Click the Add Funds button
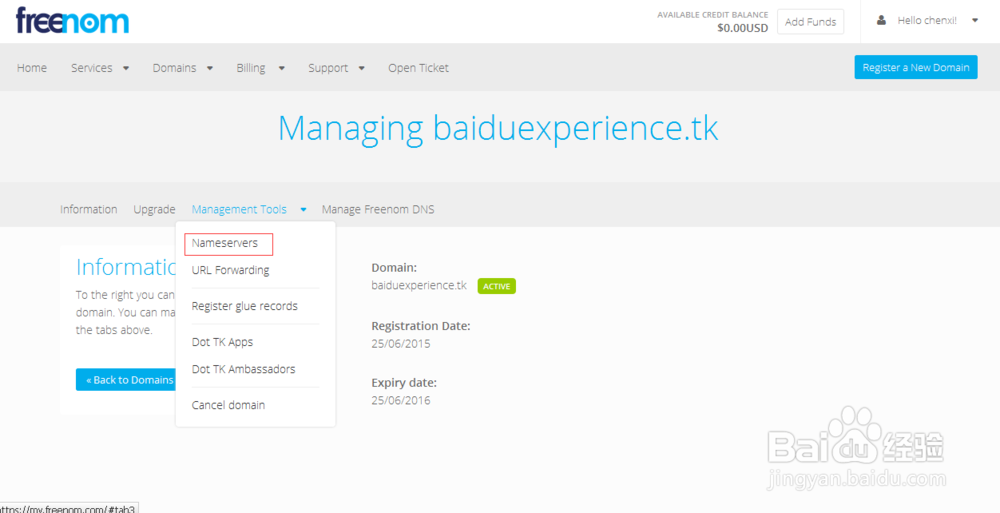Image resolution: width=1000 pixels, height=513 pixels. click(x=811, y=22)
